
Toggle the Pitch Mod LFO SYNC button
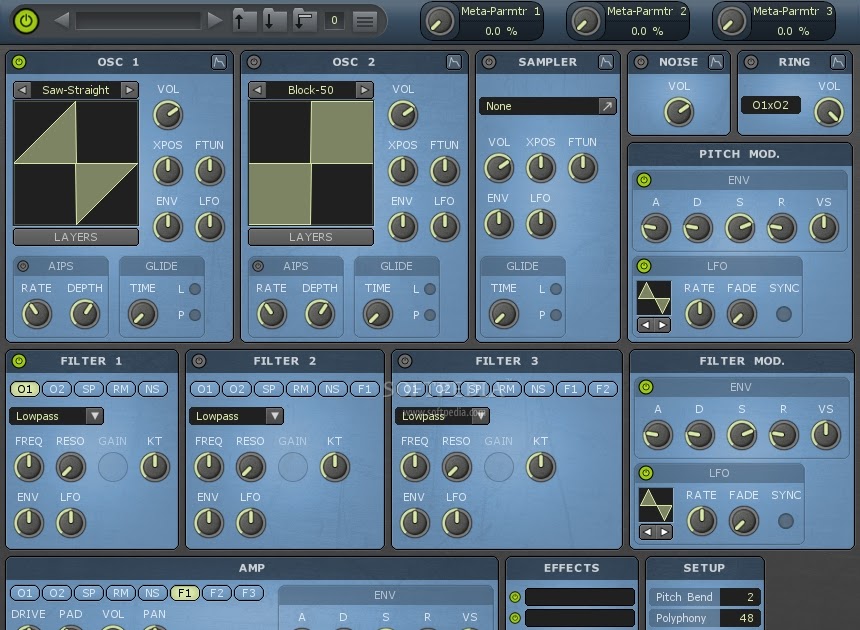pyautogui.click(x=784, y=314)
